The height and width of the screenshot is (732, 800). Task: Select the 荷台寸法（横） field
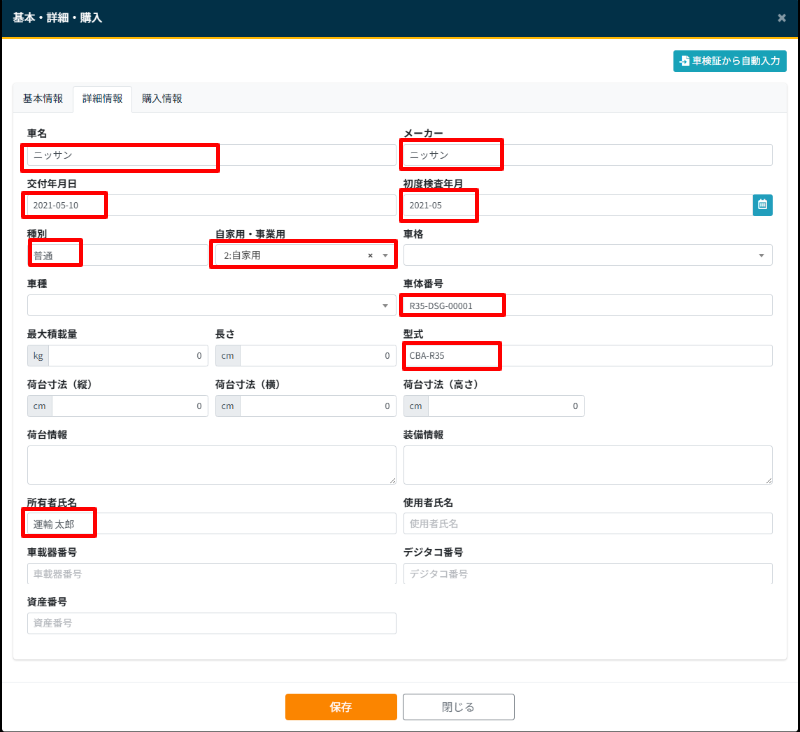[x=318, y=406]
